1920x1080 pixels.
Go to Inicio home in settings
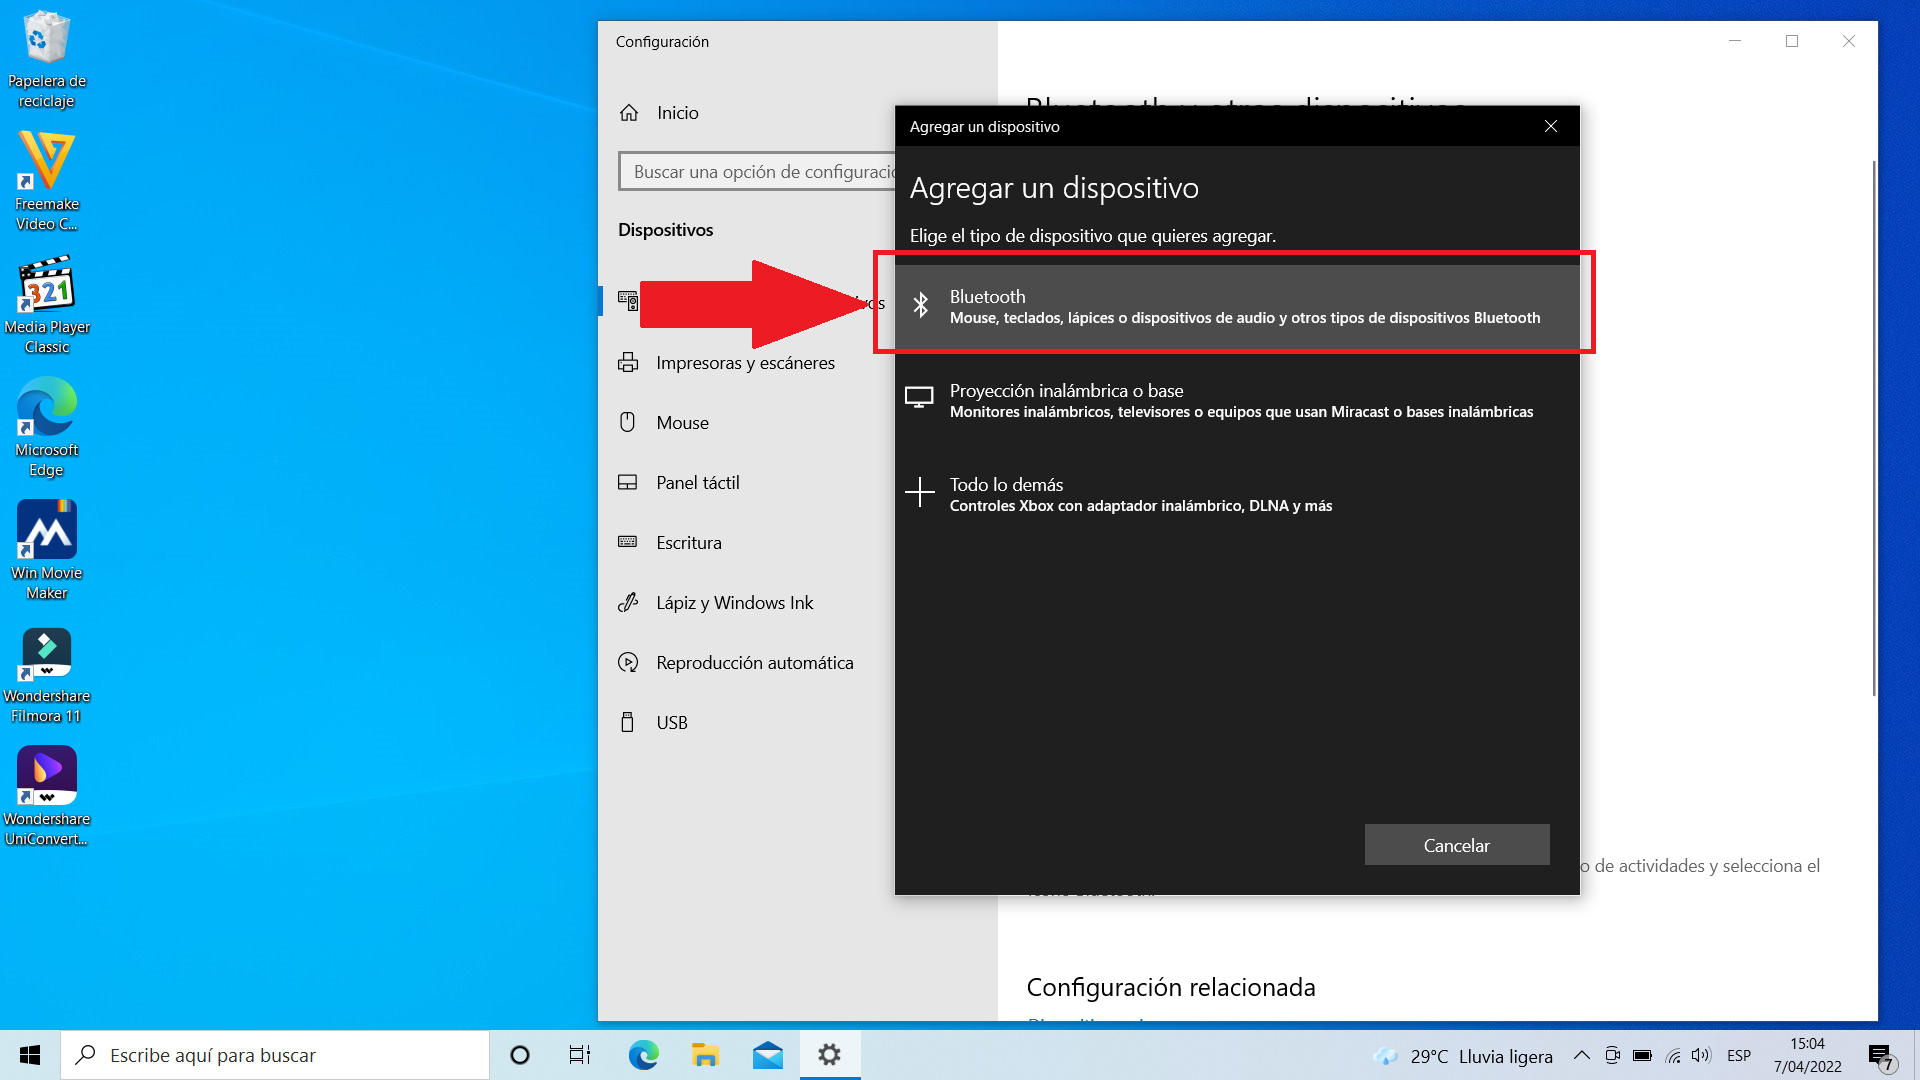(x=677, y=113)
